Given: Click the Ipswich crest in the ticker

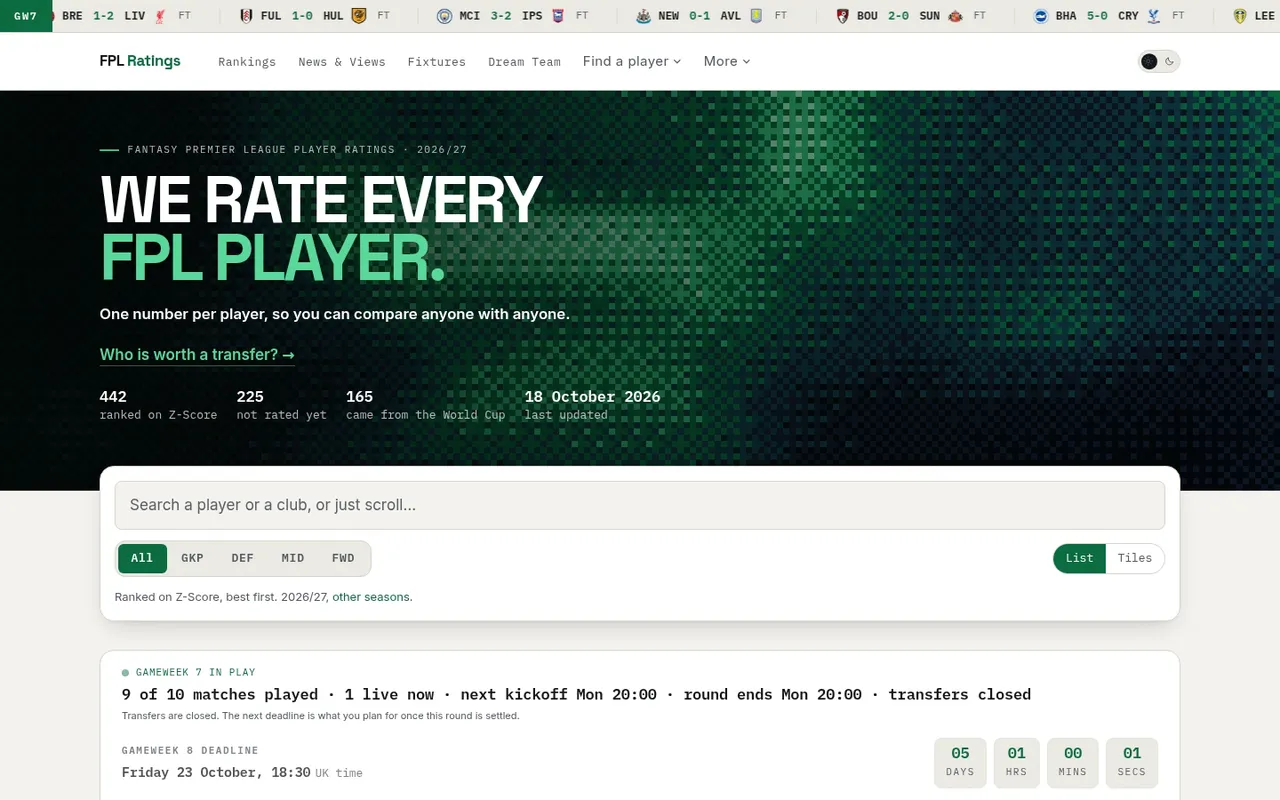Looking at the screenshot, I should [558, 16].
